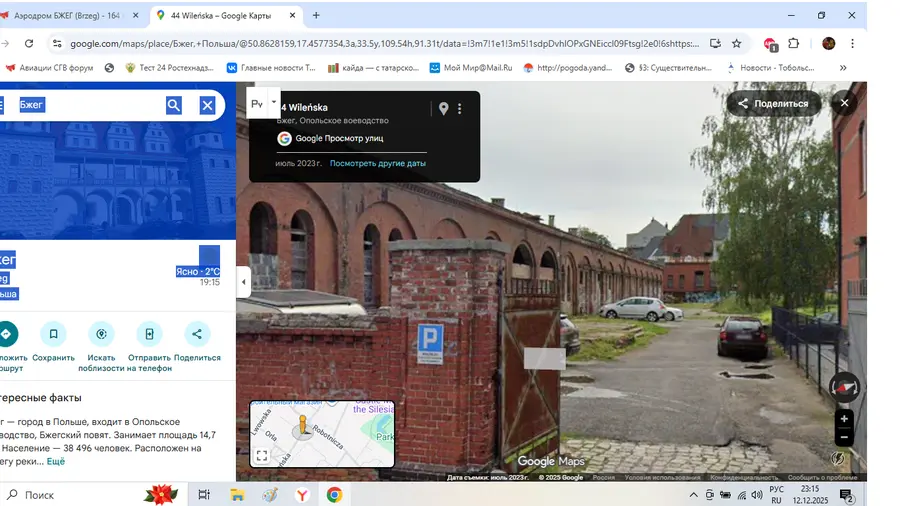Expand the minimap with the fullscreen icon

[262, 456]
